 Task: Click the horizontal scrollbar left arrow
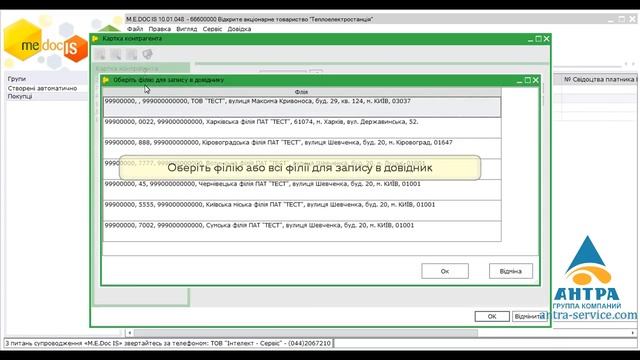coord(129,333)
